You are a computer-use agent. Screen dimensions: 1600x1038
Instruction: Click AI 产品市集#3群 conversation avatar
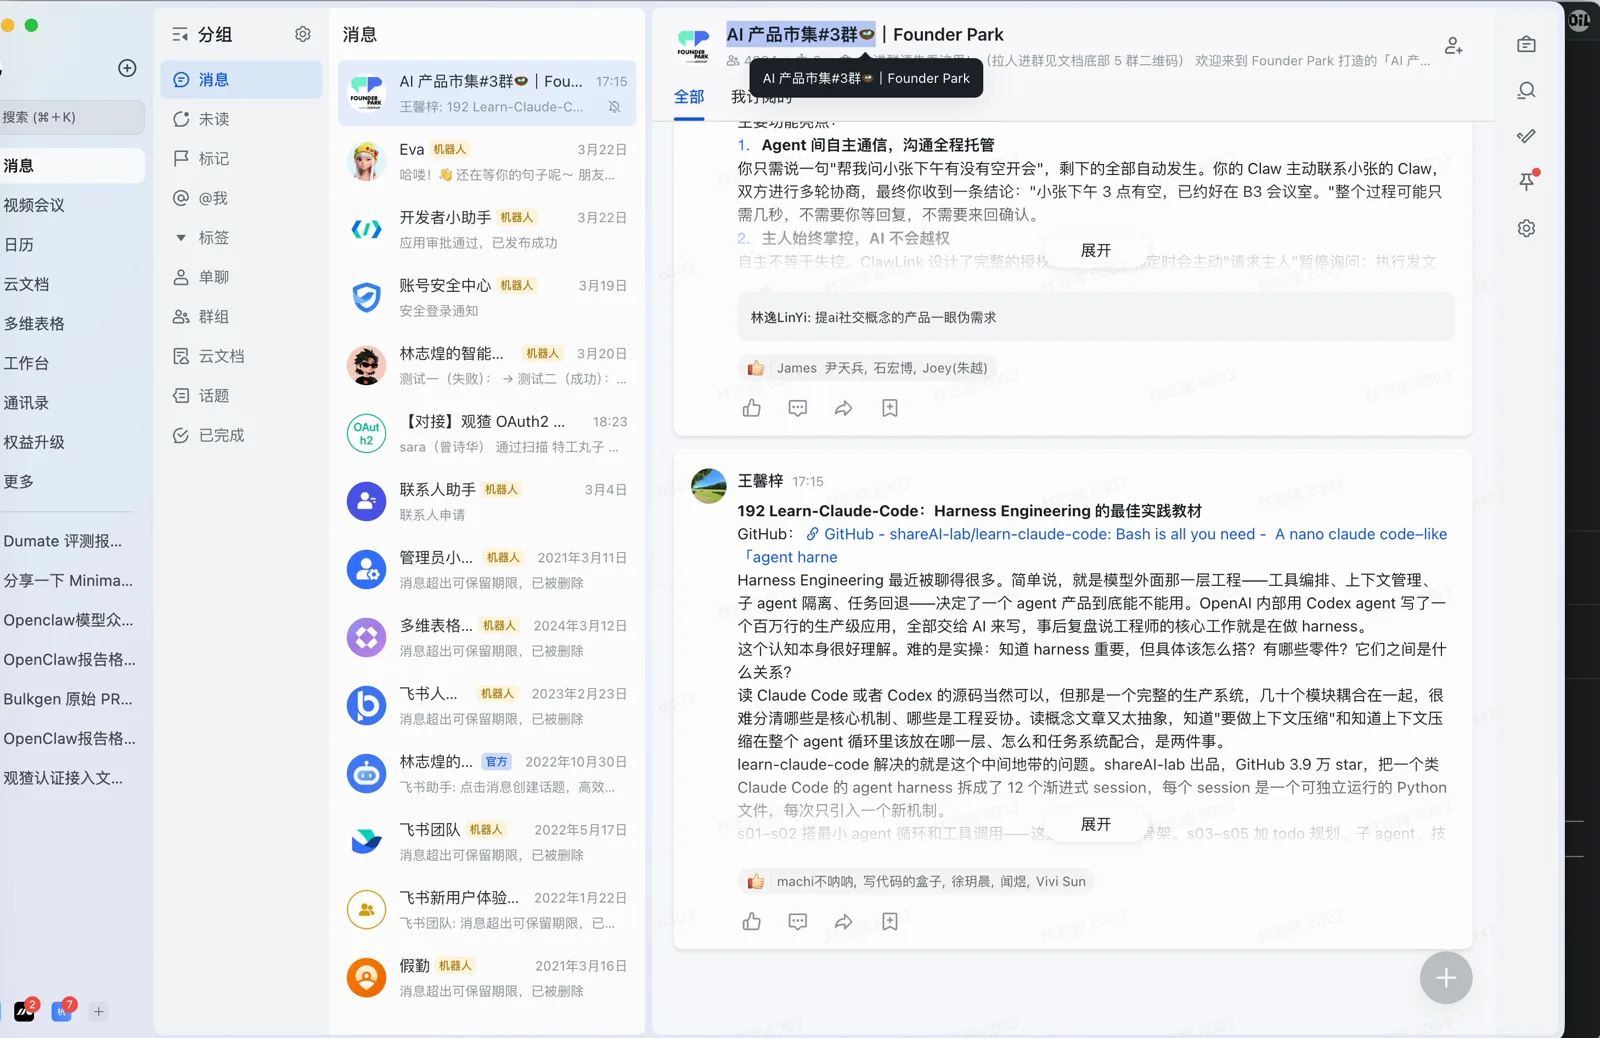coord(366,93)
